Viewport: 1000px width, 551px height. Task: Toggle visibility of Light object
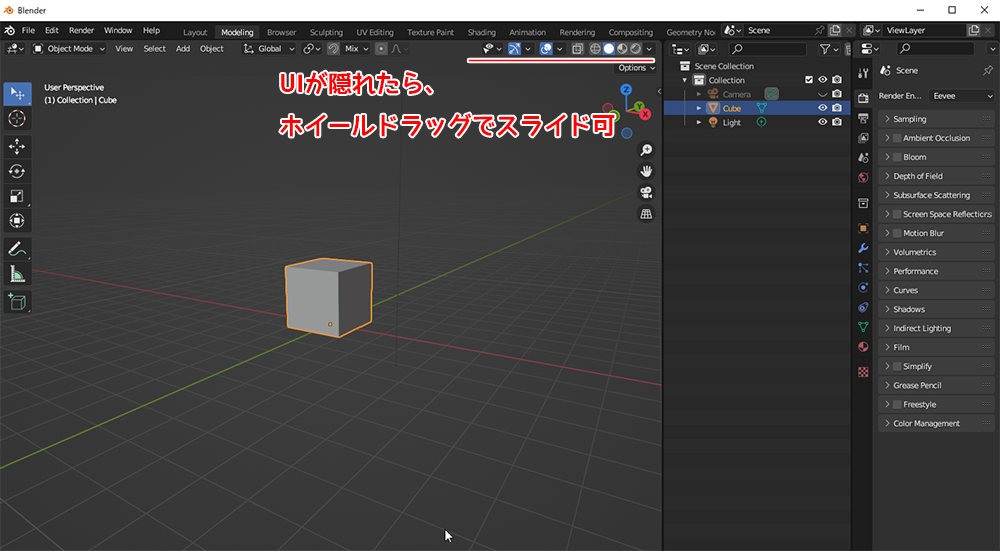point(823,122)
